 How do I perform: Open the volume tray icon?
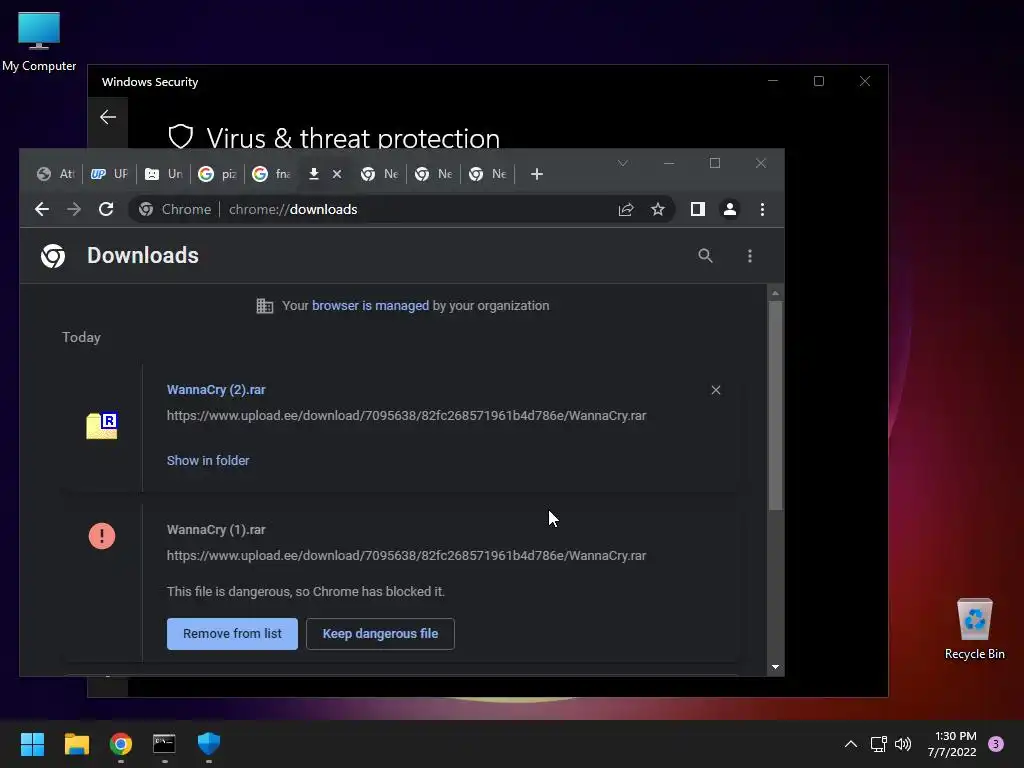click(903, 743)
